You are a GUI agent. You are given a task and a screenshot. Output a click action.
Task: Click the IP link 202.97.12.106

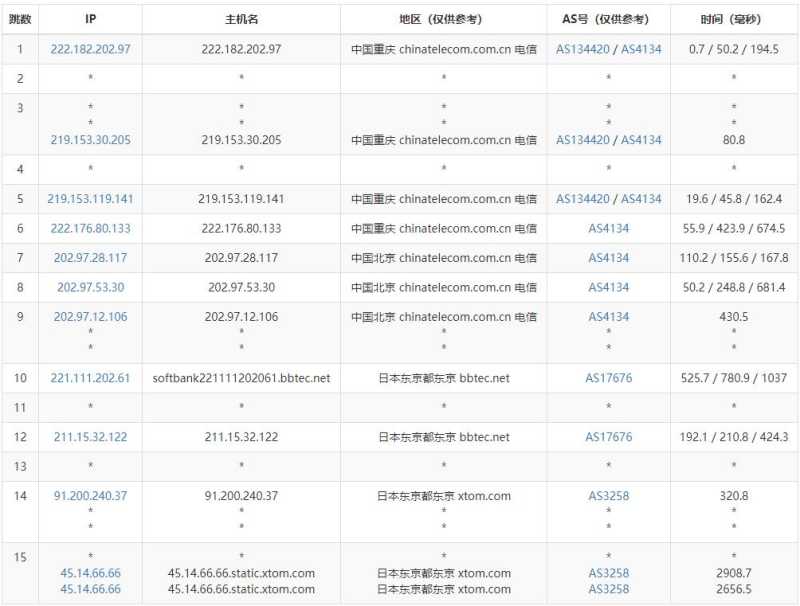pos(90,316)
